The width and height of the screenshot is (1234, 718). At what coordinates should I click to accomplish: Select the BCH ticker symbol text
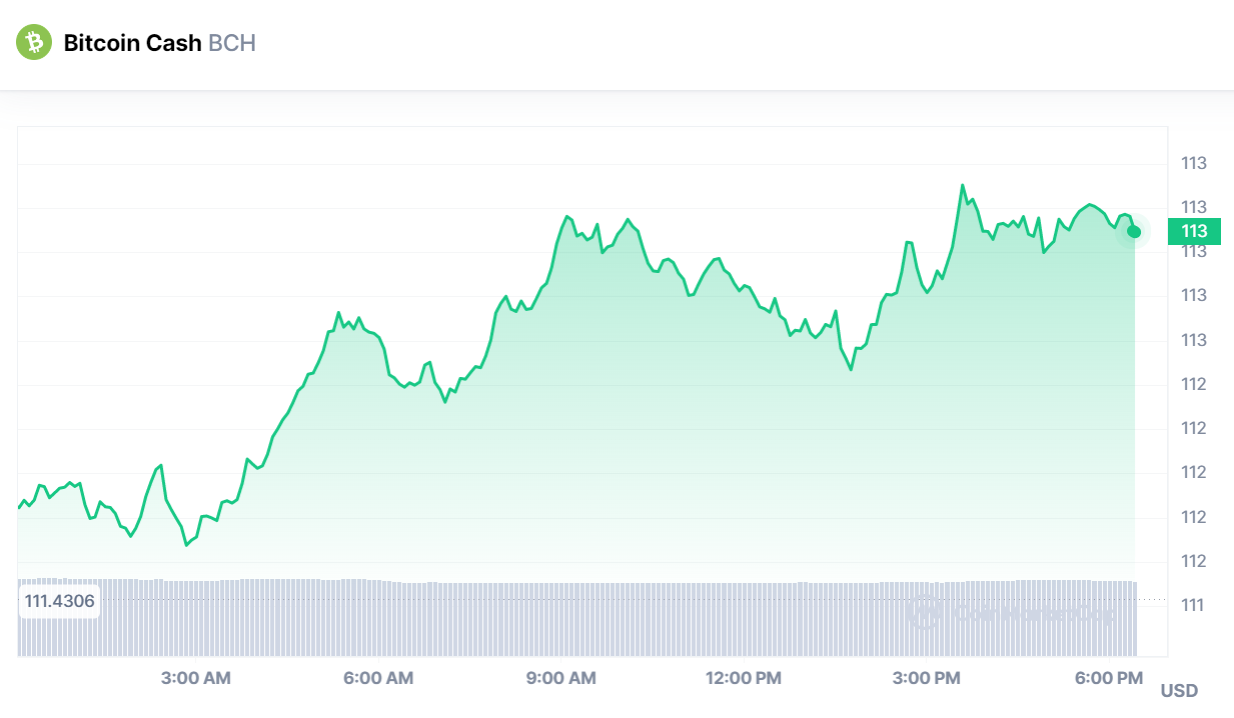(232, 43)
